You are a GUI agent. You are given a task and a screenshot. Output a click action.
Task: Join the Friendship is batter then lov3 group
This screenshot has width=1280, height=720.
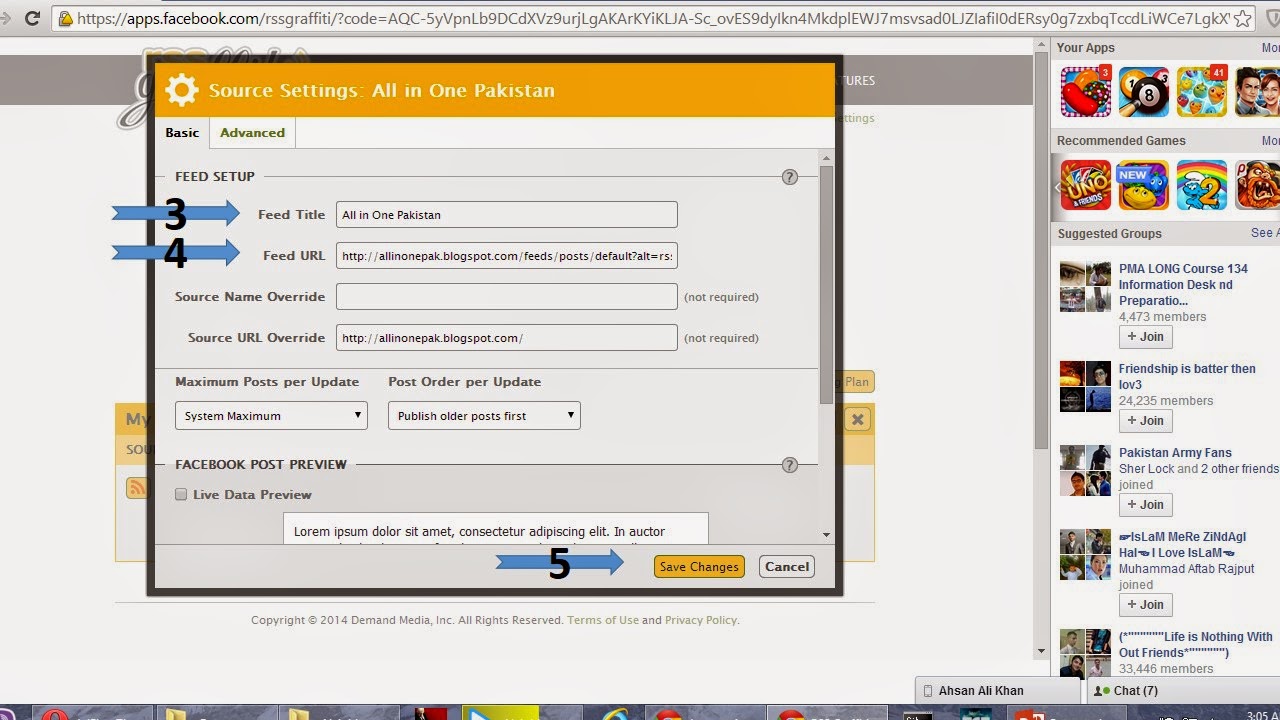point(1145,421)
